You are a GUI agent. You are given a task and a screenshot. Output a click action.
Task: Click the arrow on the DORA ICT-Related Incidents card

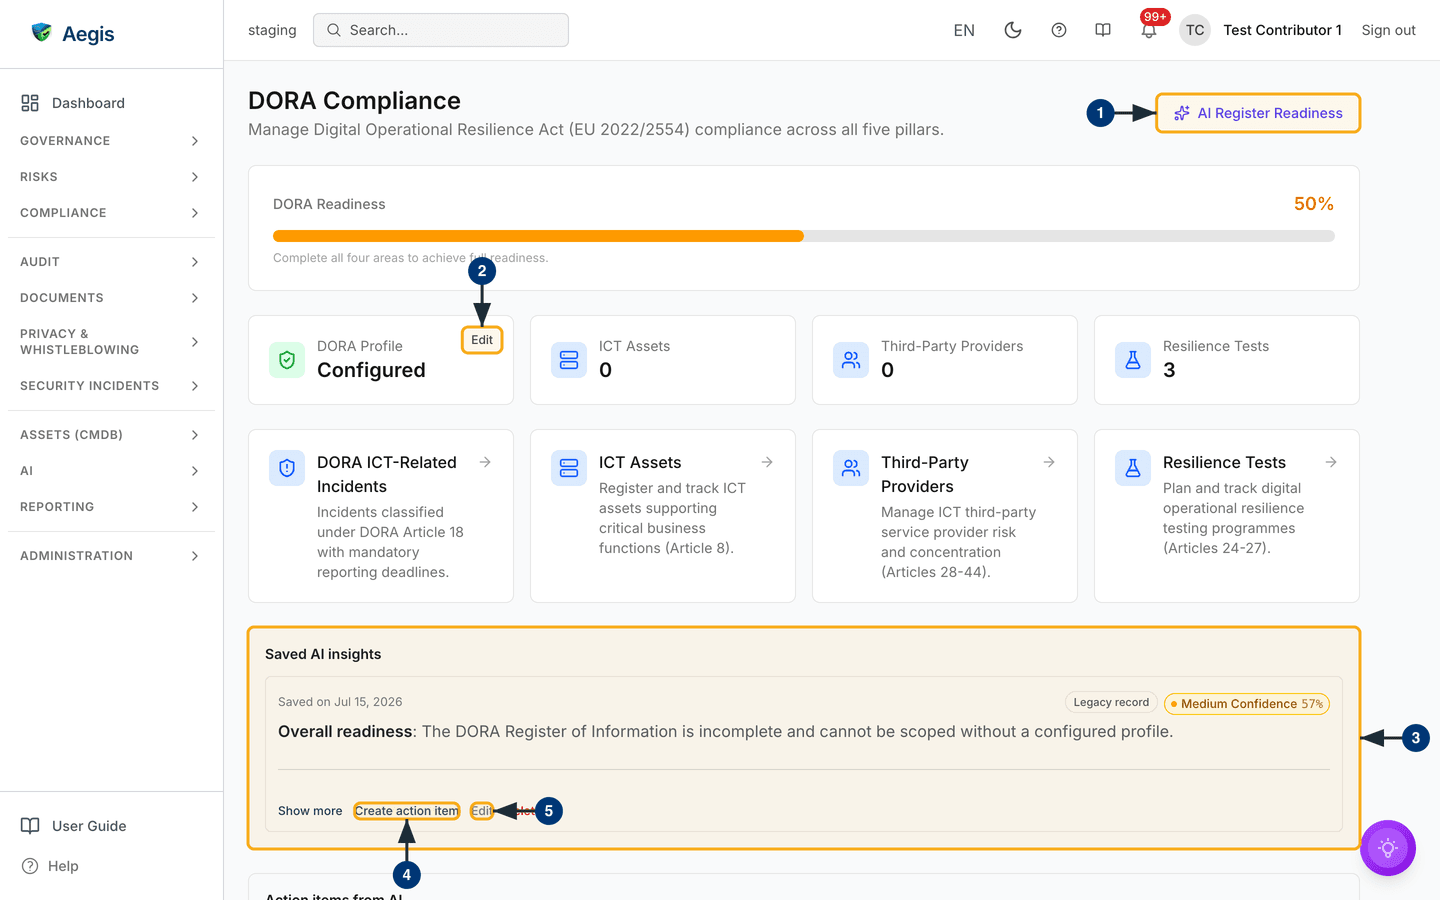click(485, 462)
